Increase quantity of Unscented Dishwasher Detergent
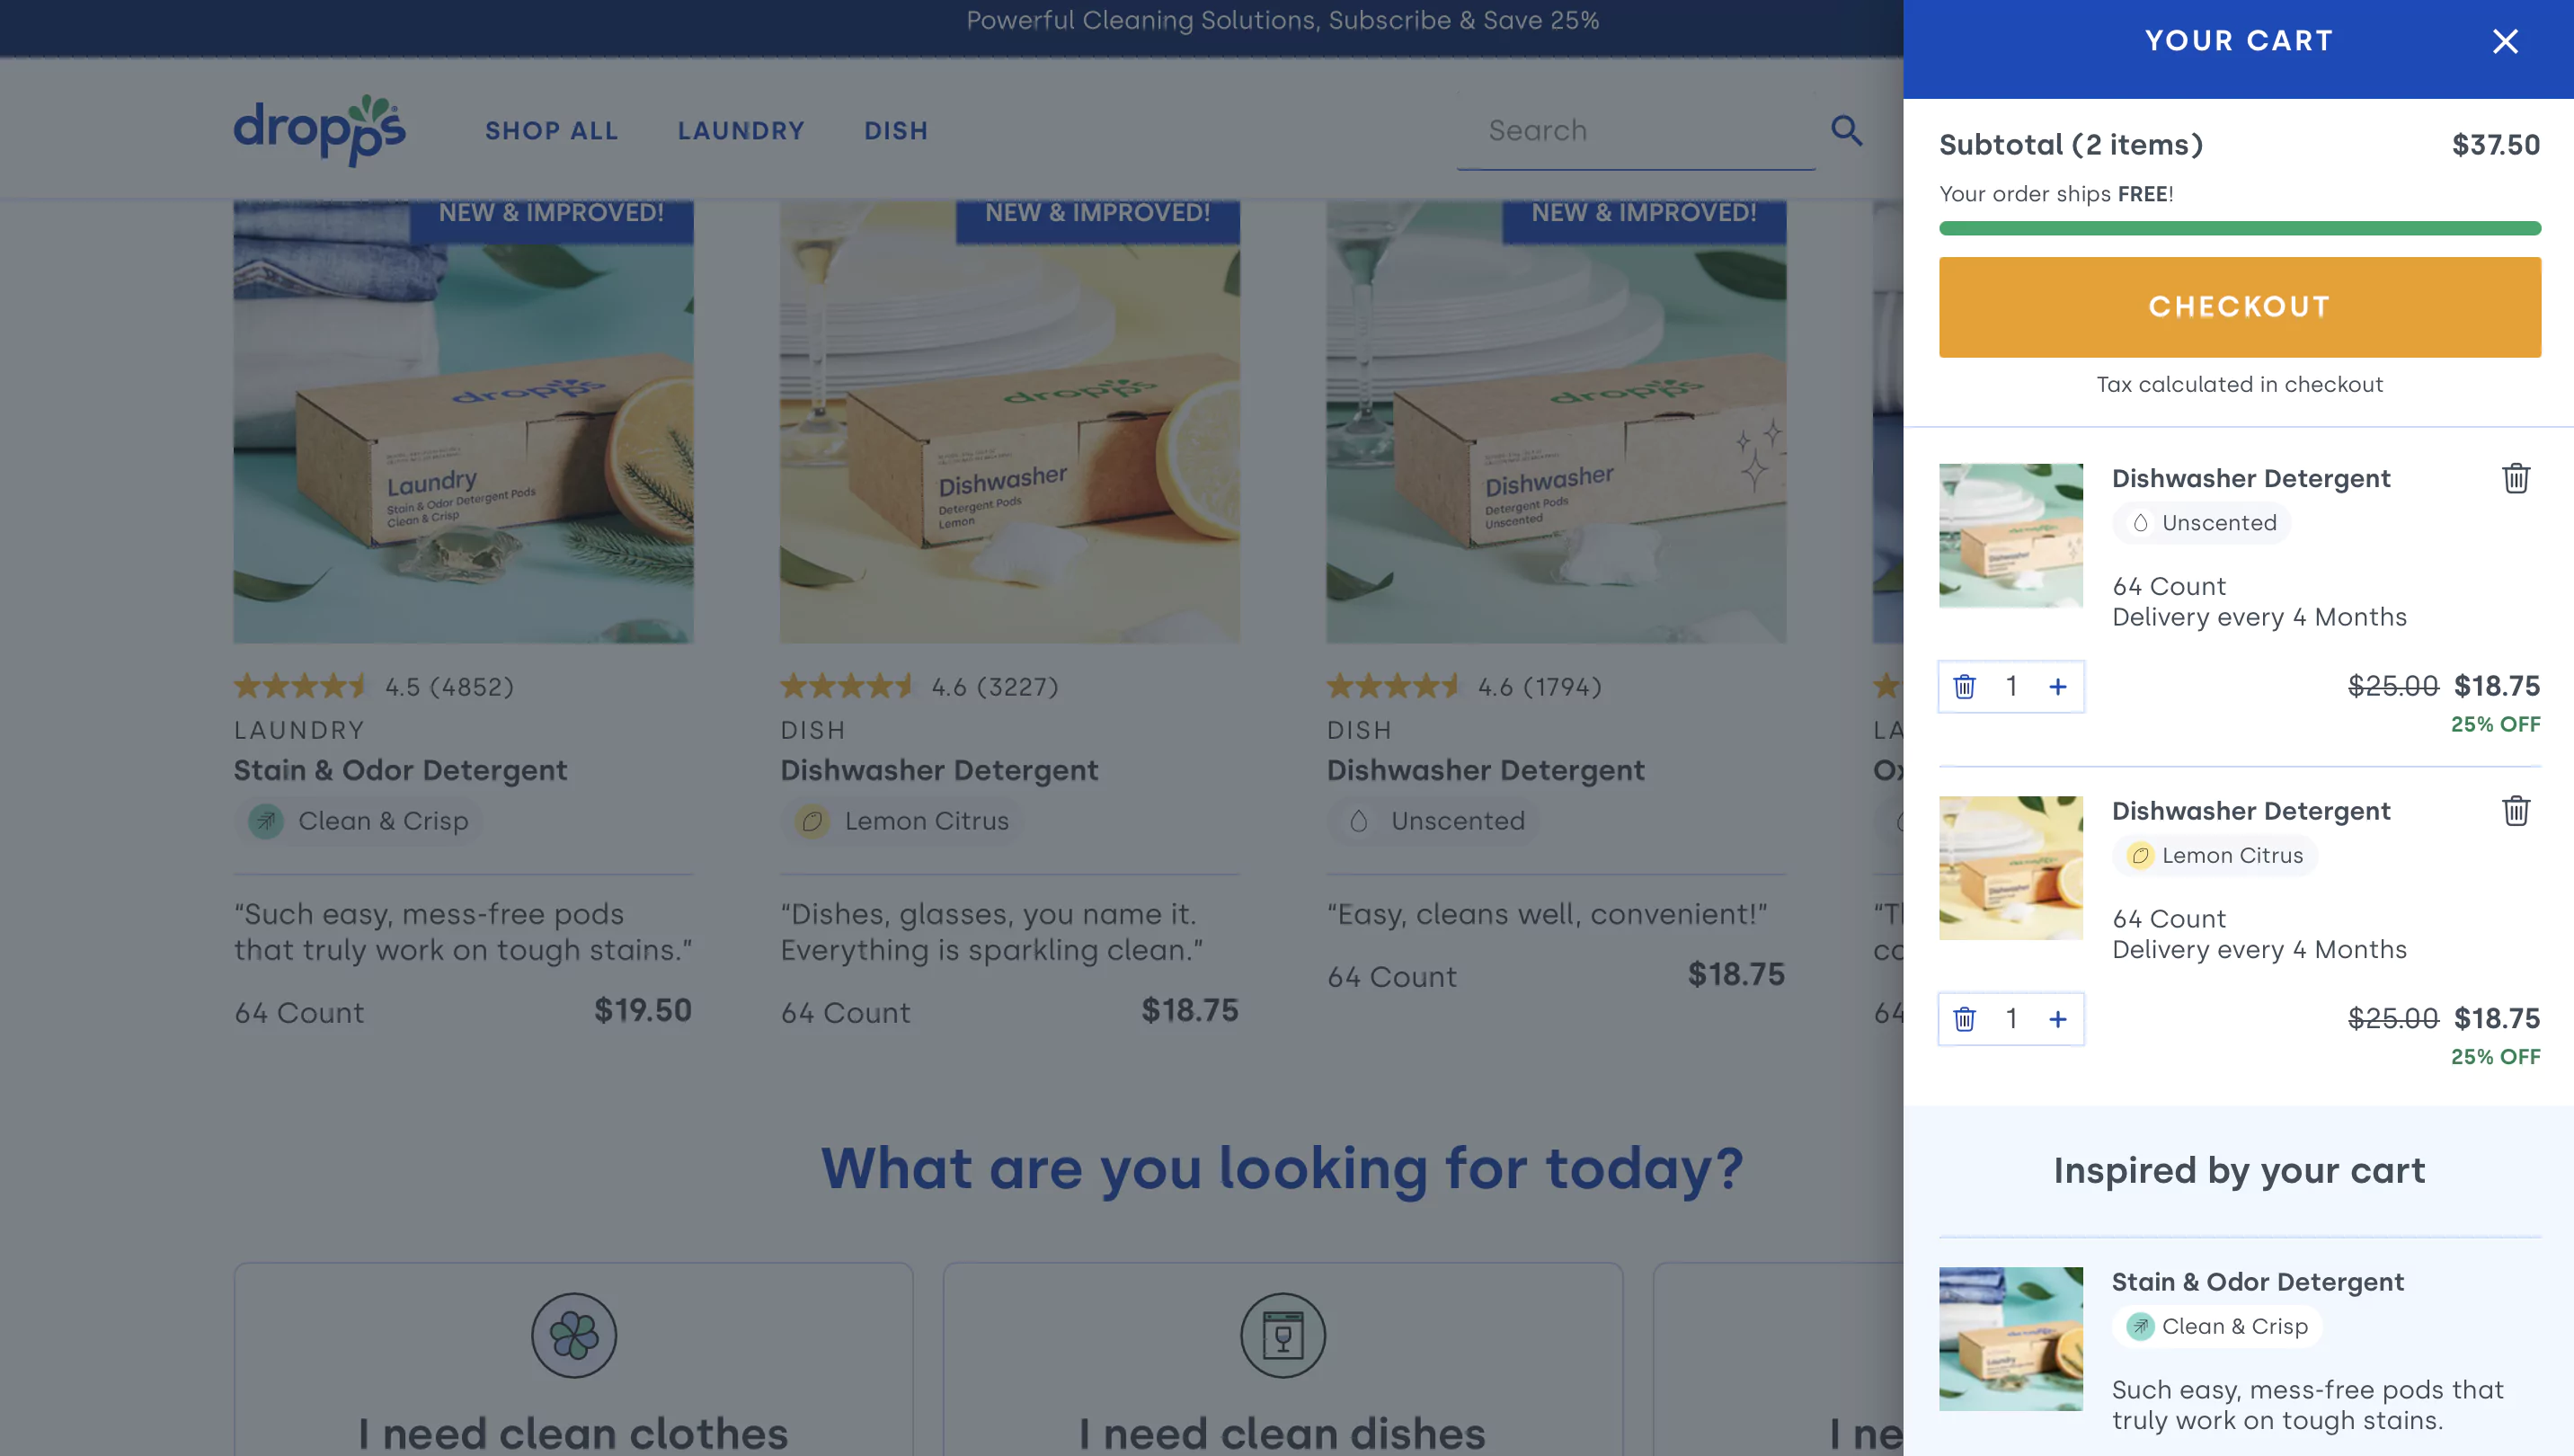2574x1456 pixels. [x=2057, y=687]
